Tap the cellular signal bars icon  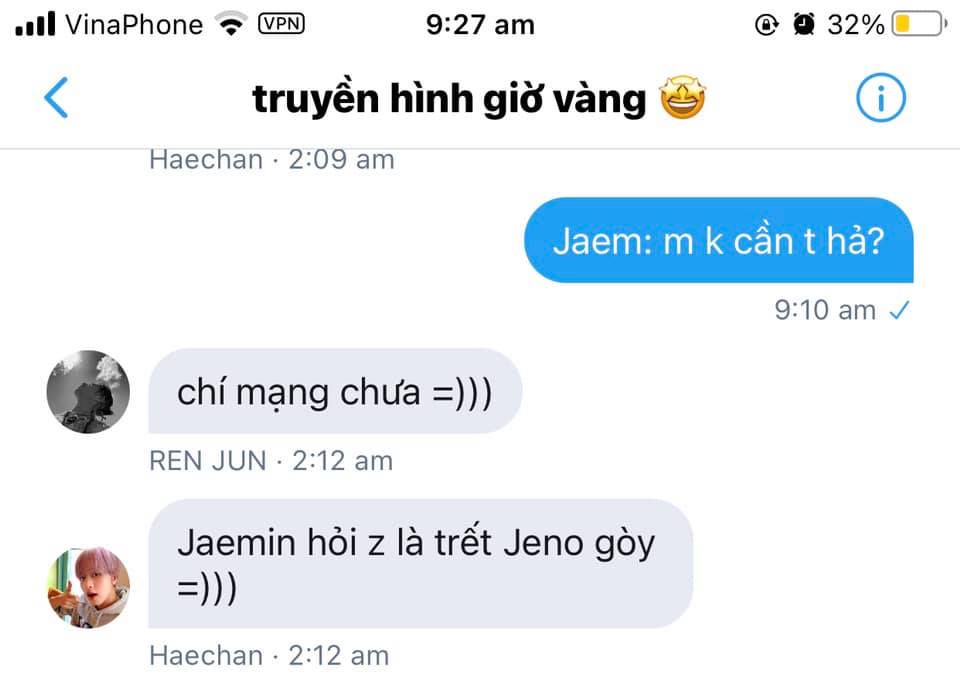pos(36,24)
